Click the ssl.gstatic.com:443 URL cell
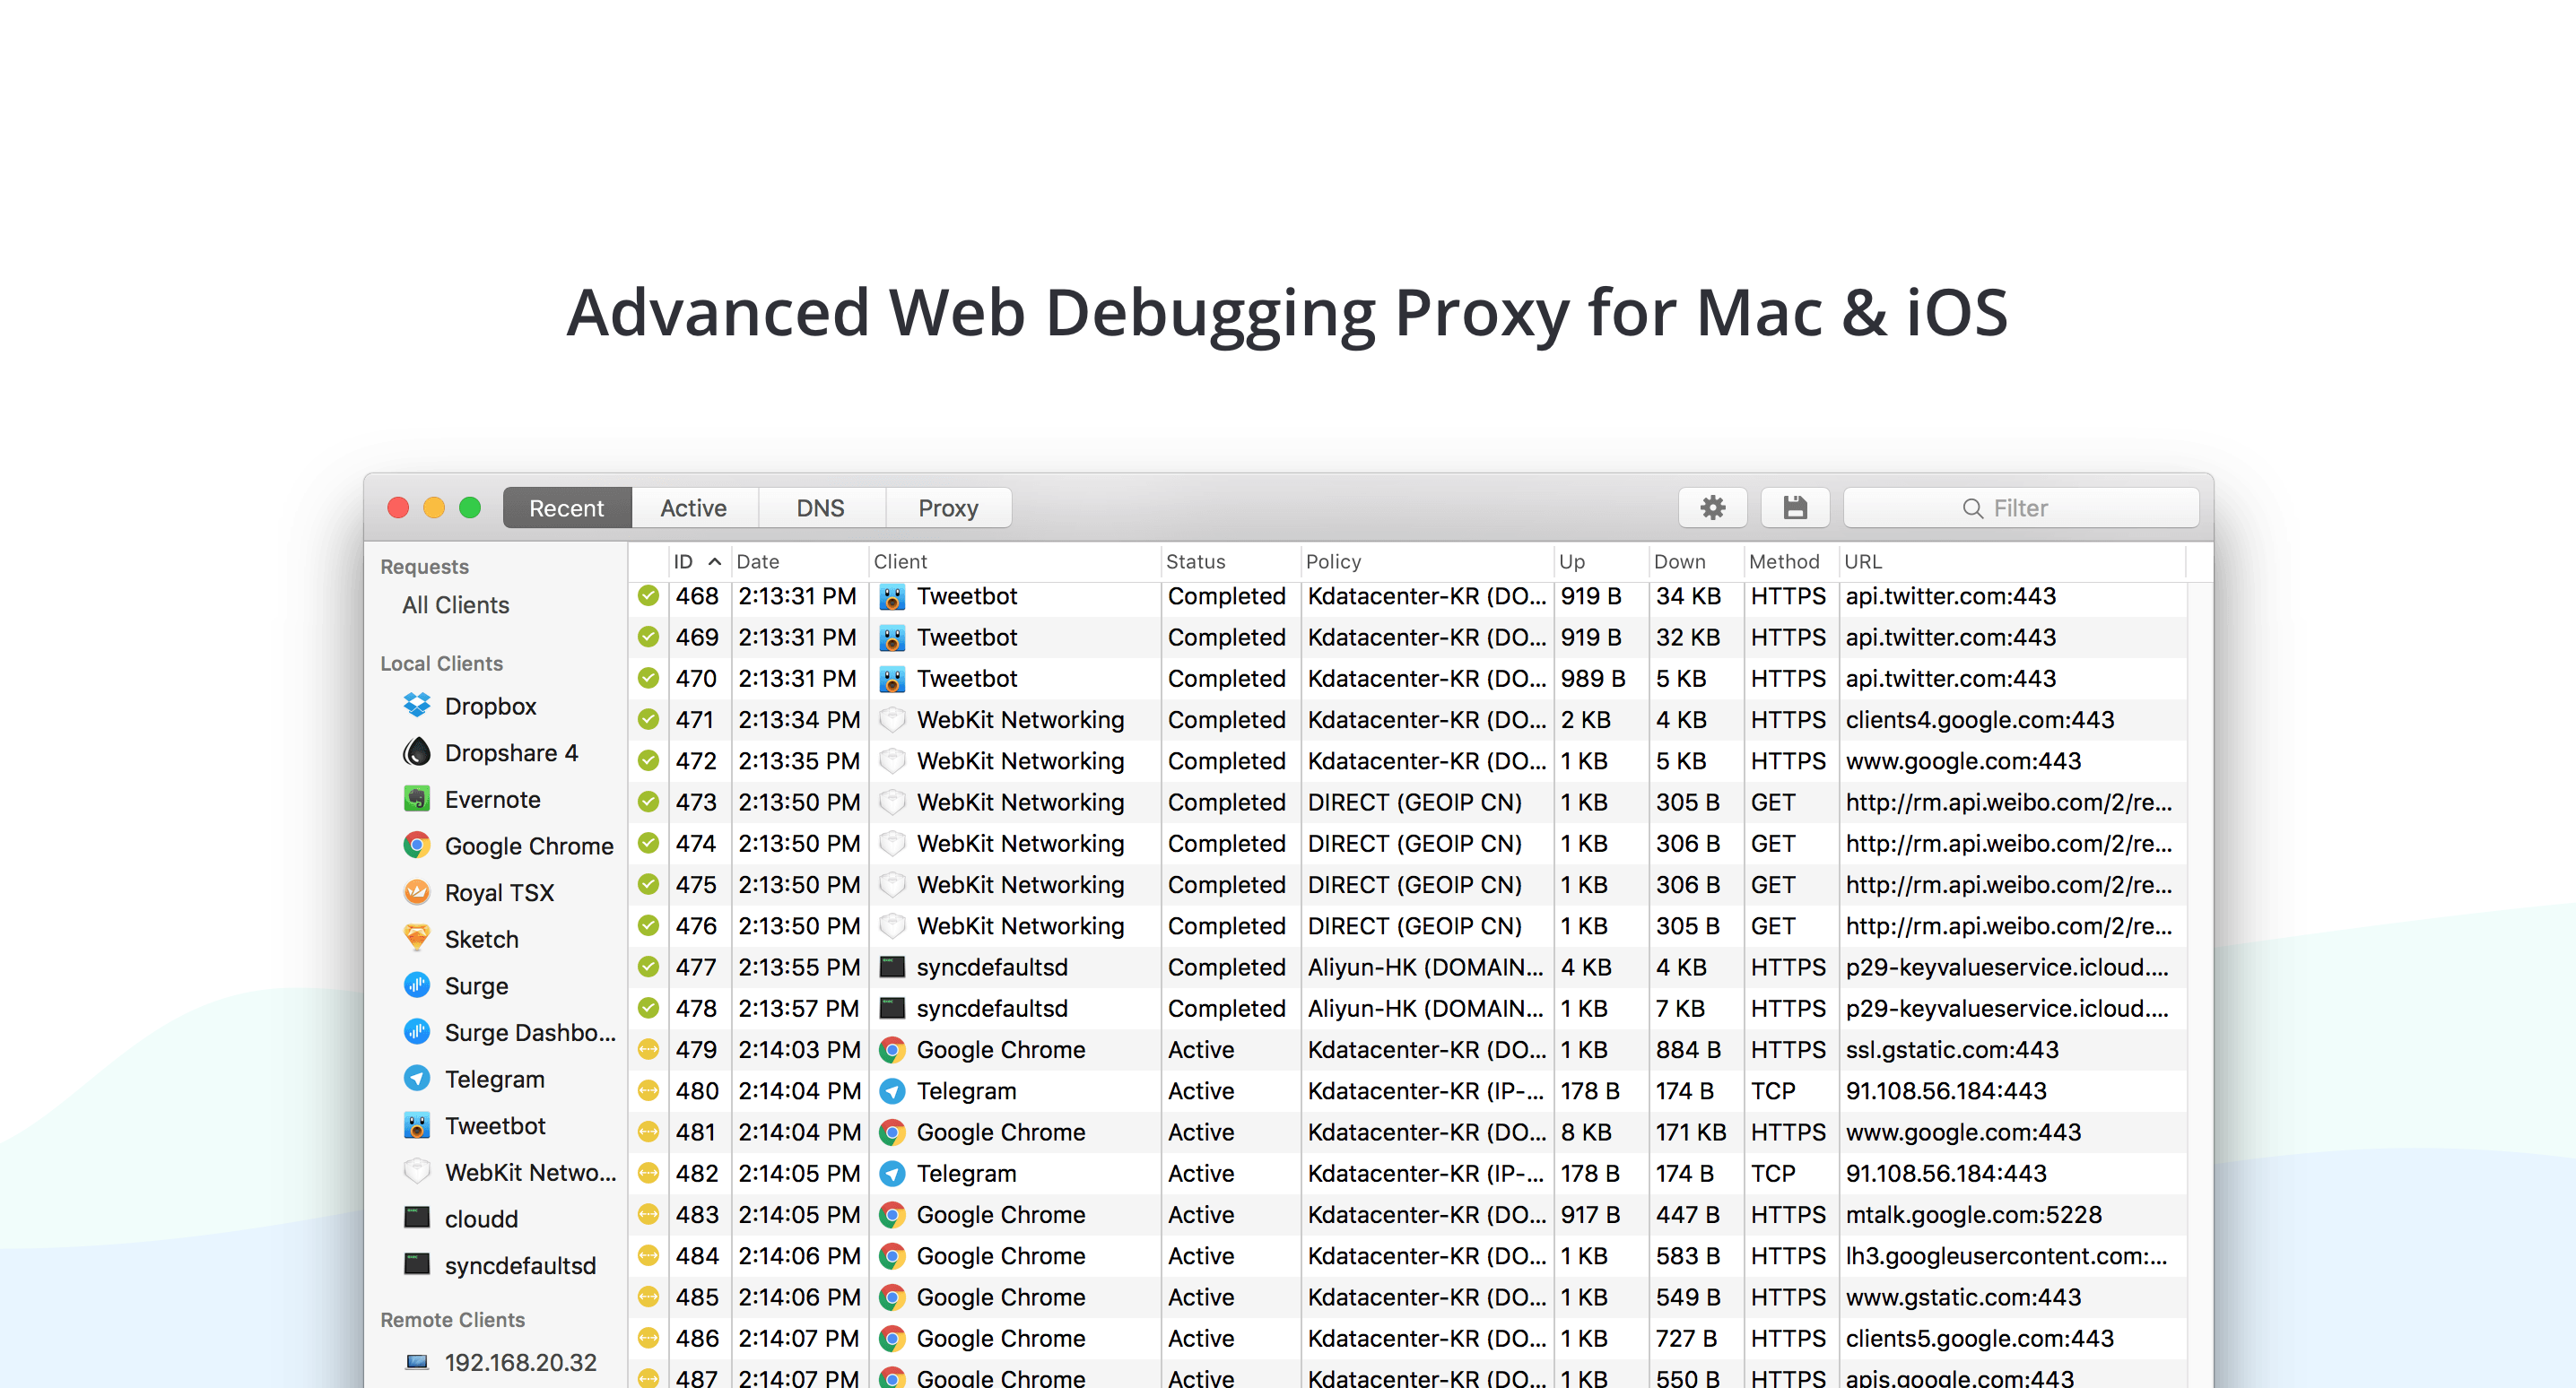This screenshot has height=1388, width=2576. coord(1952,1050)
